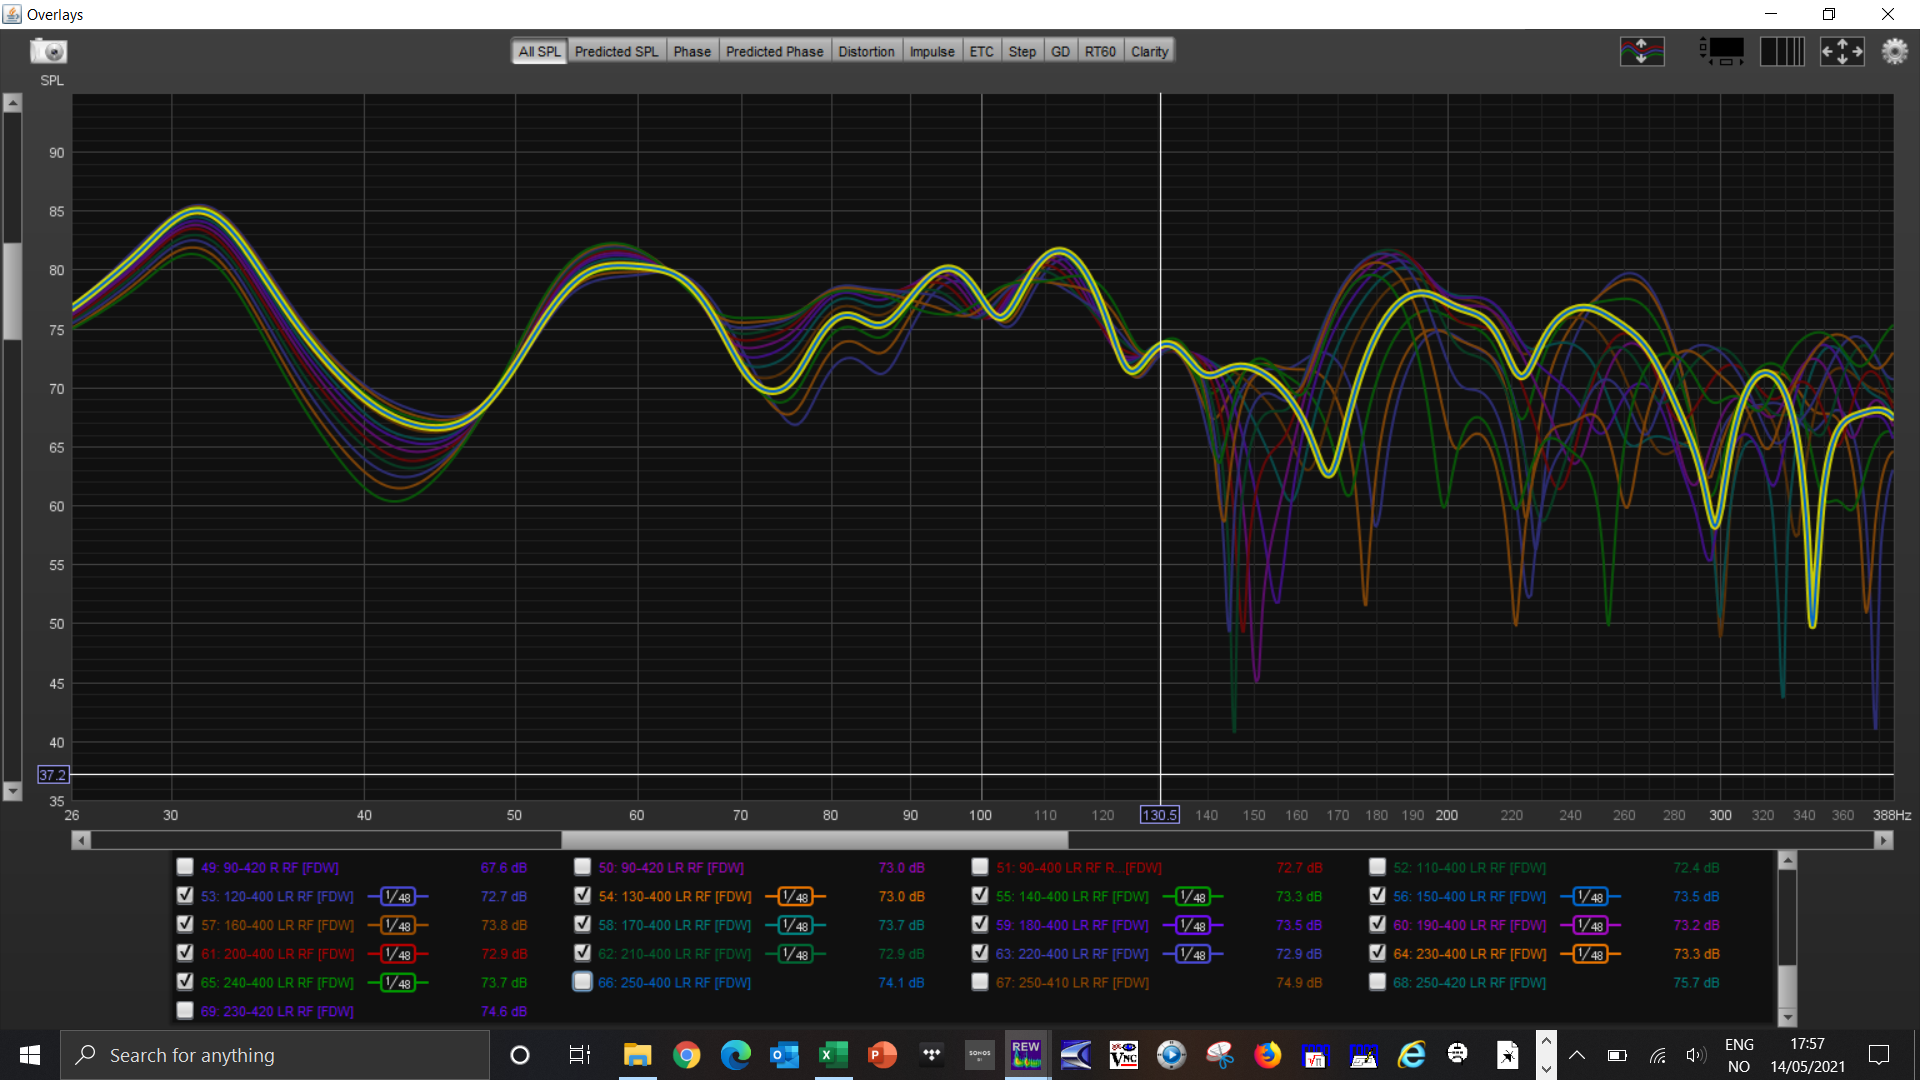The height and width of the screenshot is (1080, 1920).
Task: Click the SPL vertical scroll down arrow
Action: tap(12, 791)
